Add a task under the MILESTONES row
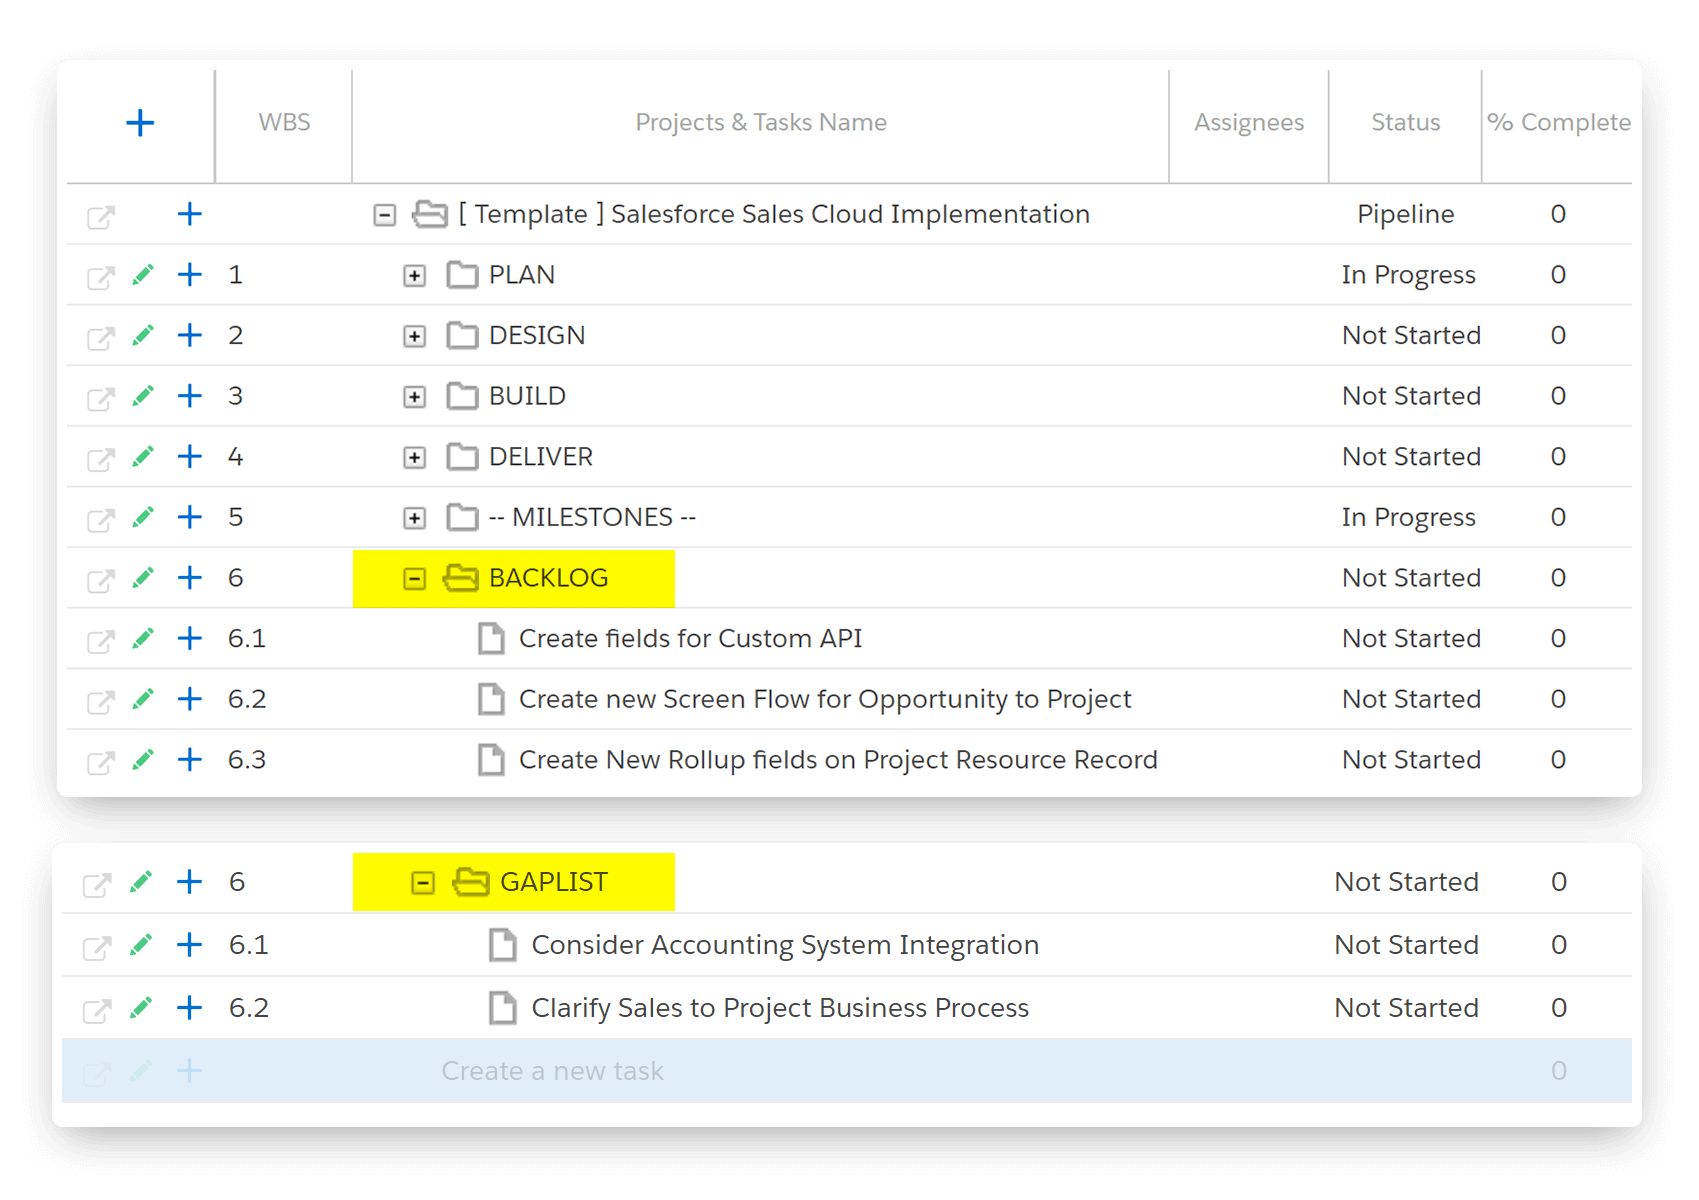This screenshot has width=1699, height=1200. [x=190, y=517]
